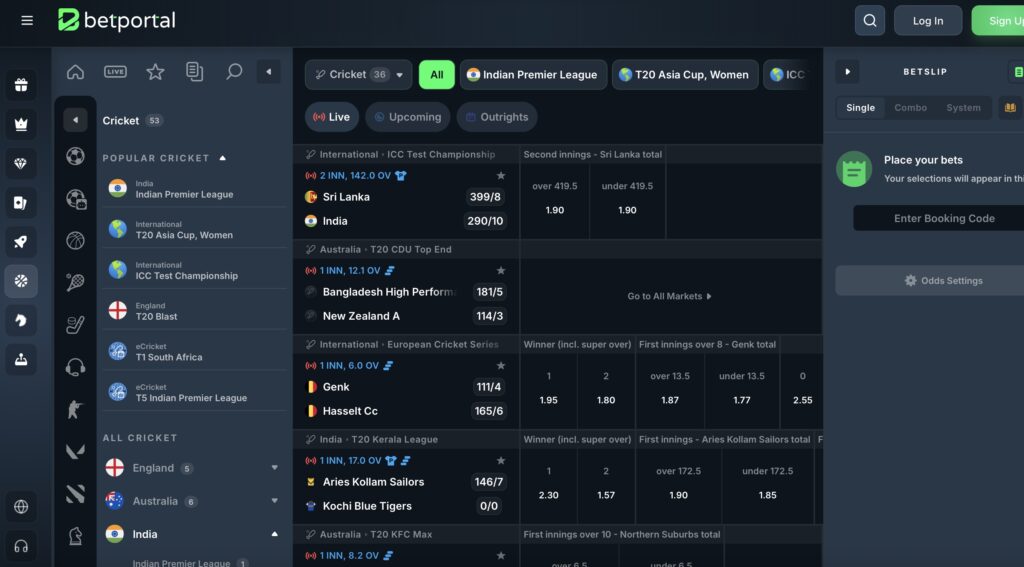
Task: Click the betportal logo
Action: pyautogui.click(x=116, y=20)
